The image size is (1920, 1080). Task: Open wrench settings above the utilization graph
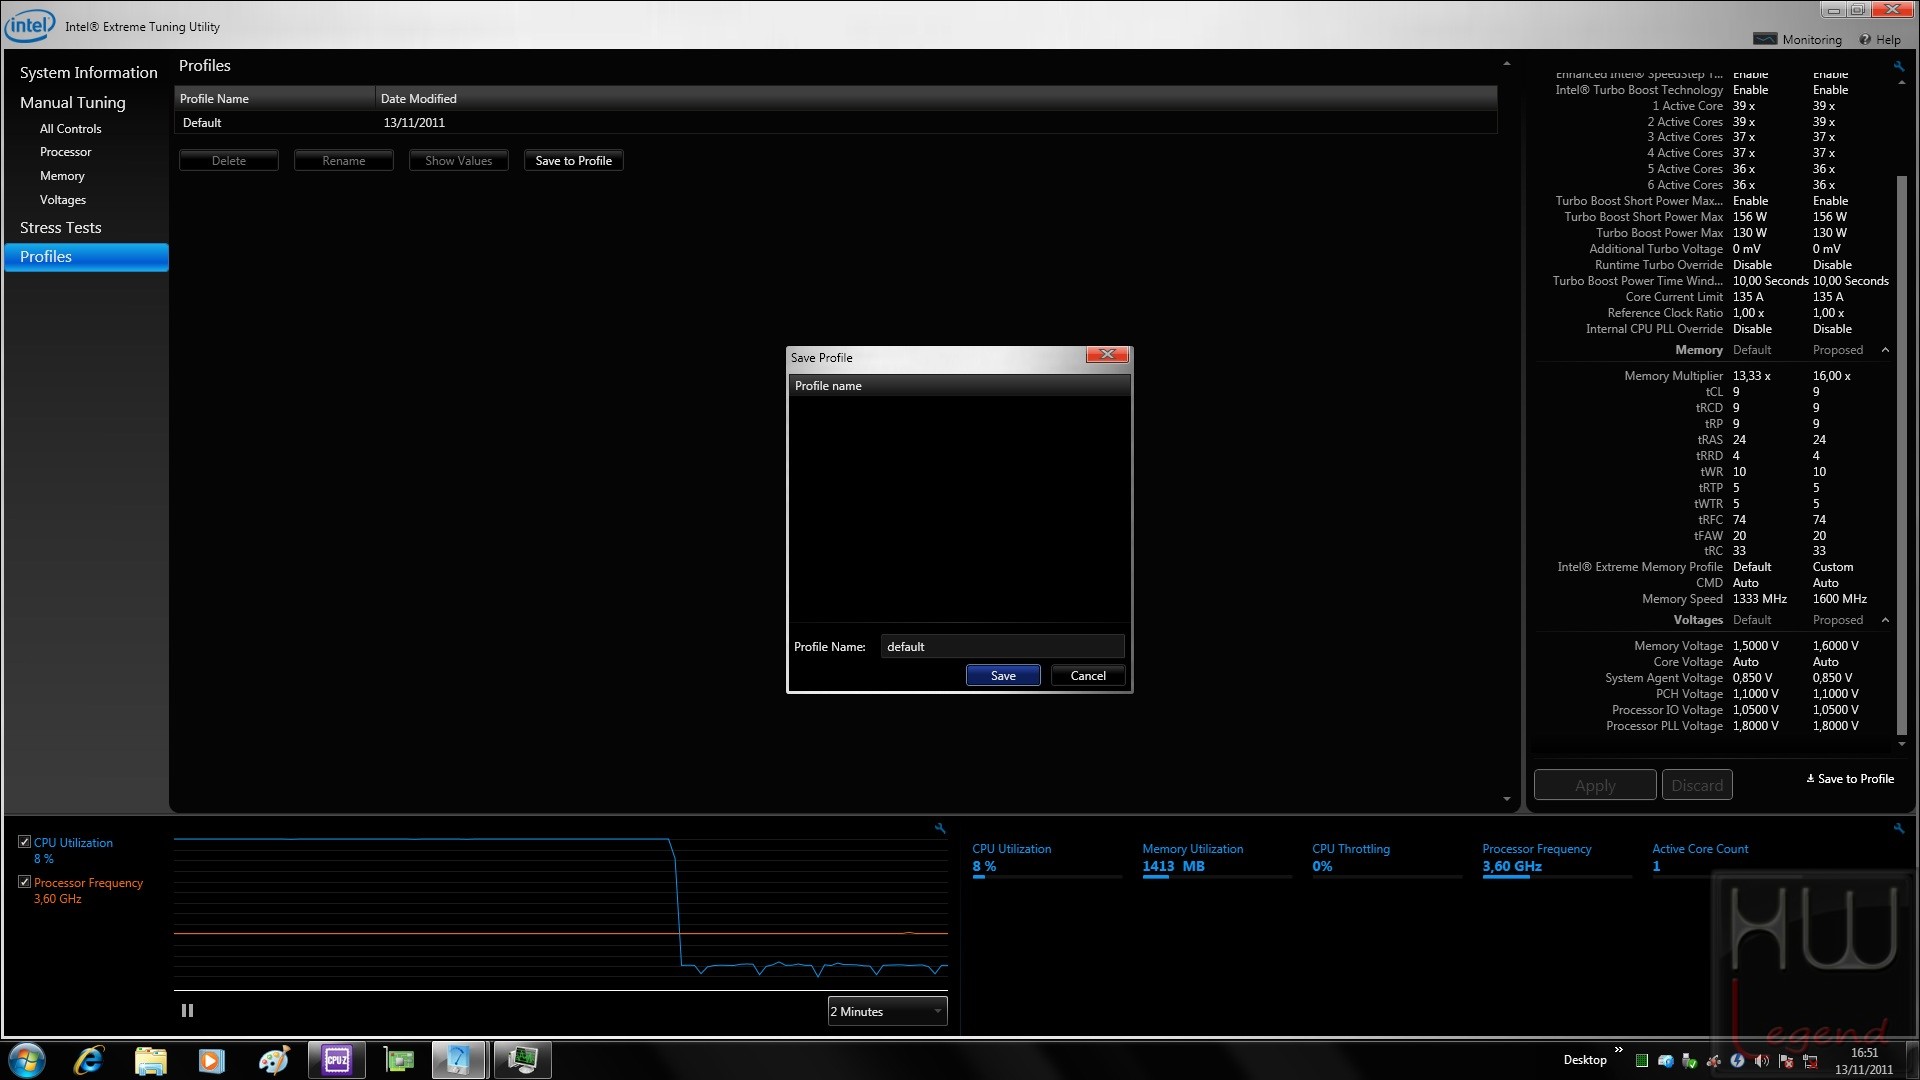coord(940,828)
